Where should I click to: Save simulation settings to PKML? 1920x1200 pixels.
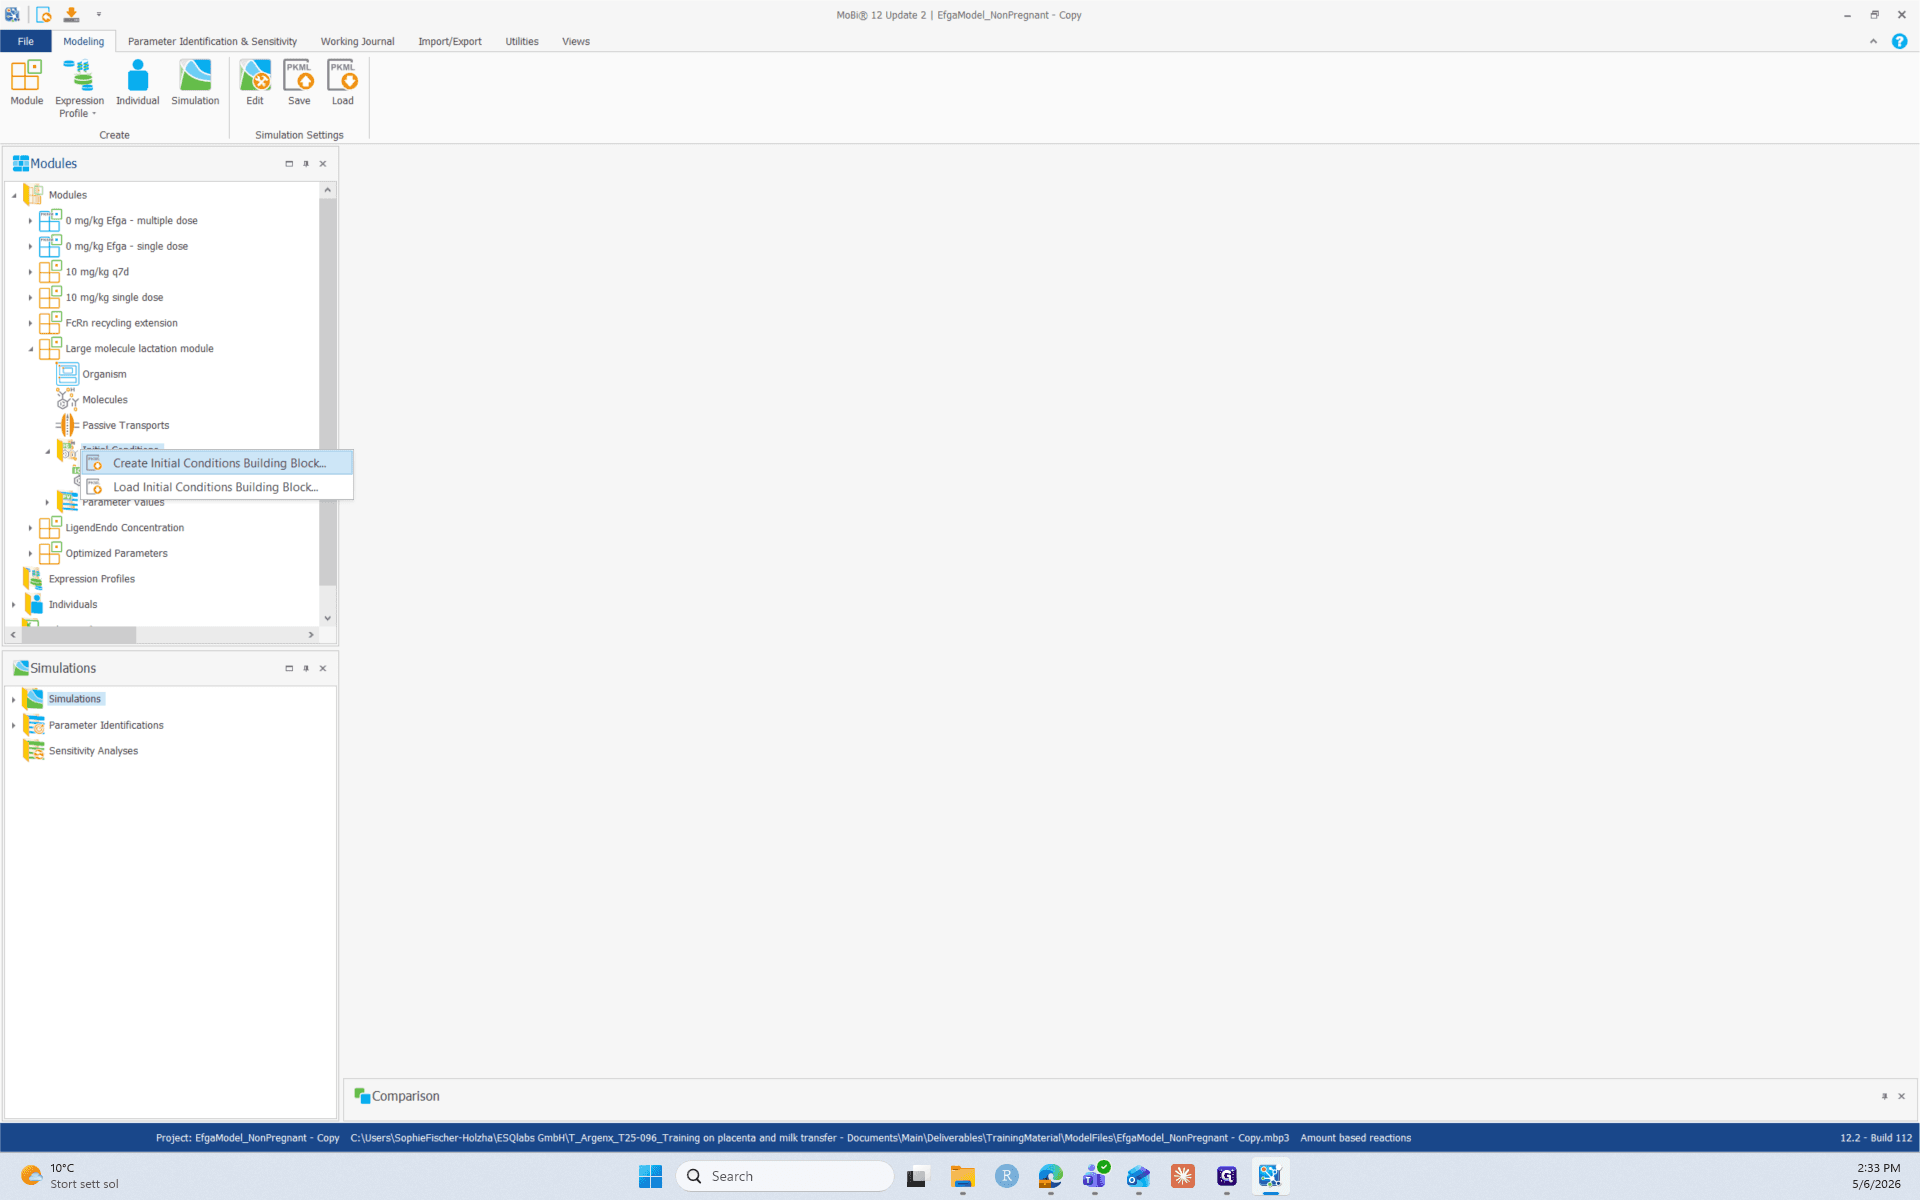(299, 82)
